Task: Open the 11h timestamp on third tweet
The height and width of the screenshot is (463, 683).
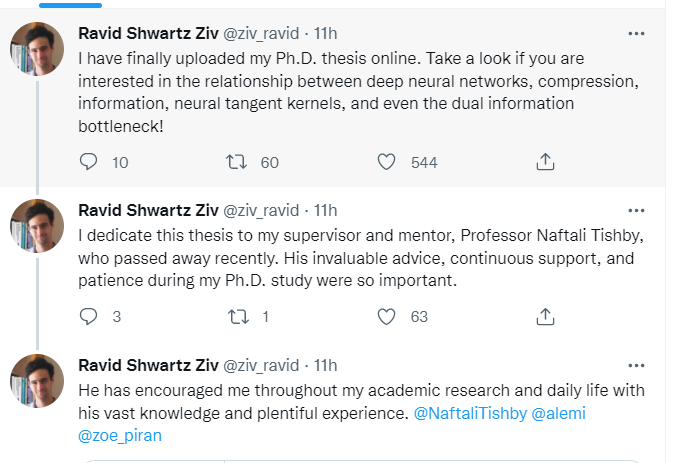Action: point(326,364)
